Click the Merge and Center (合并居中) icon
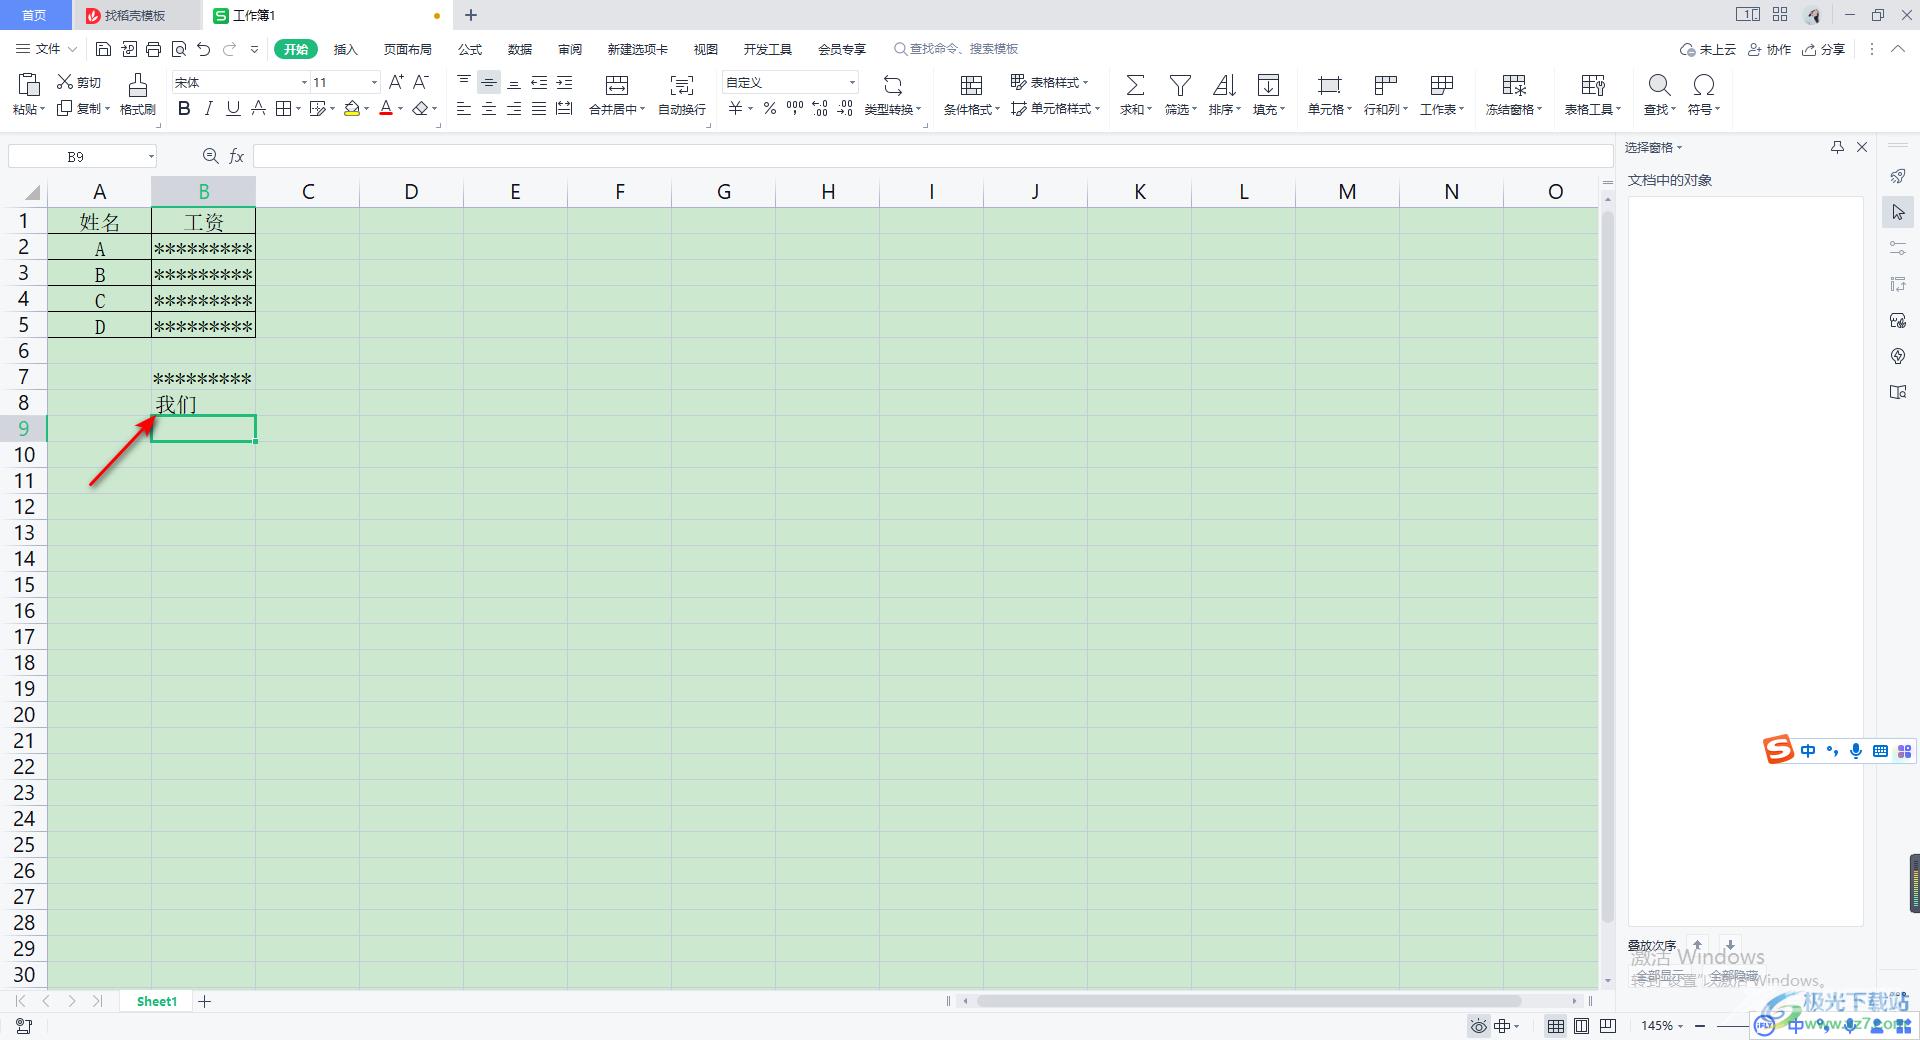The height and width of the screenshot is (1040, 1920). click(617, 85)
